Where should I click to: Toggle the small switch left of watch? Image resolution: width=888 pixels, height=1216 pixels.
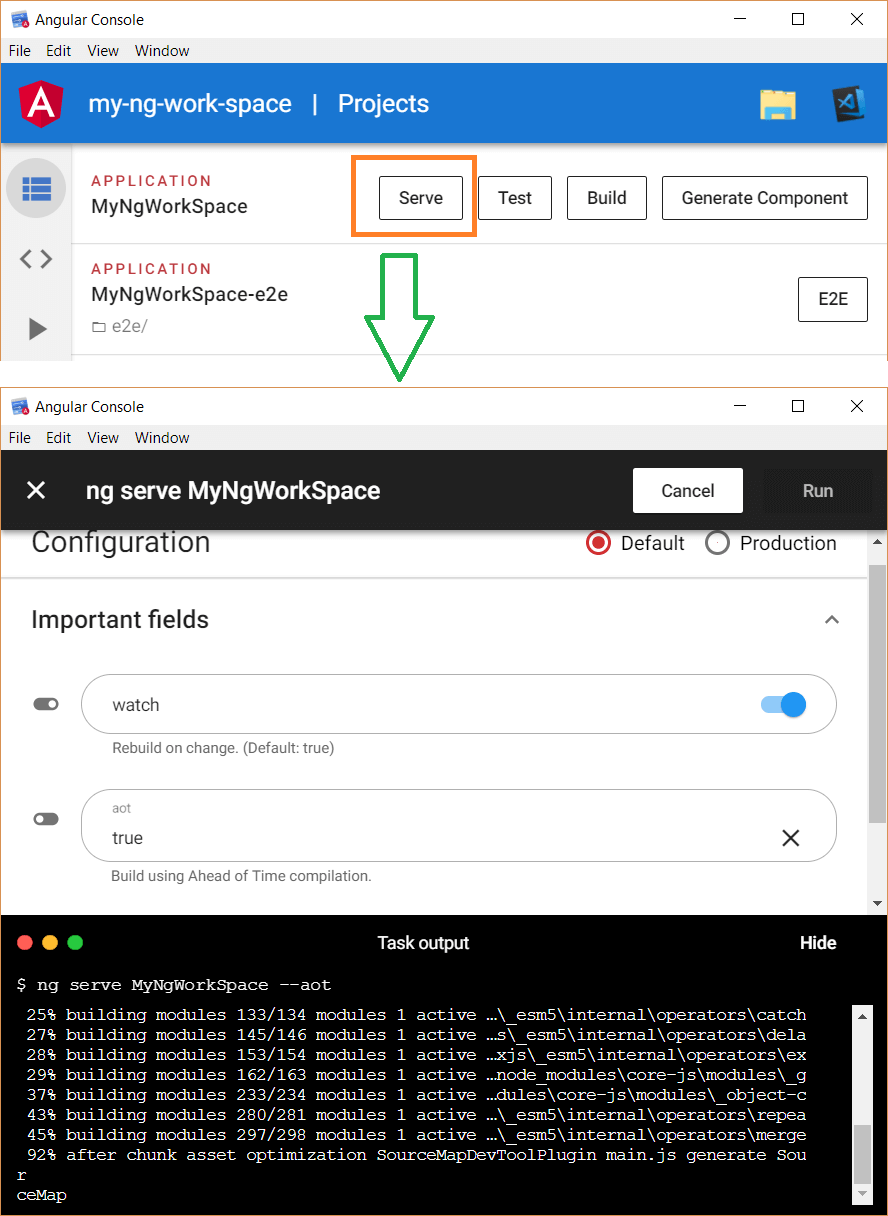click(46, 704)
